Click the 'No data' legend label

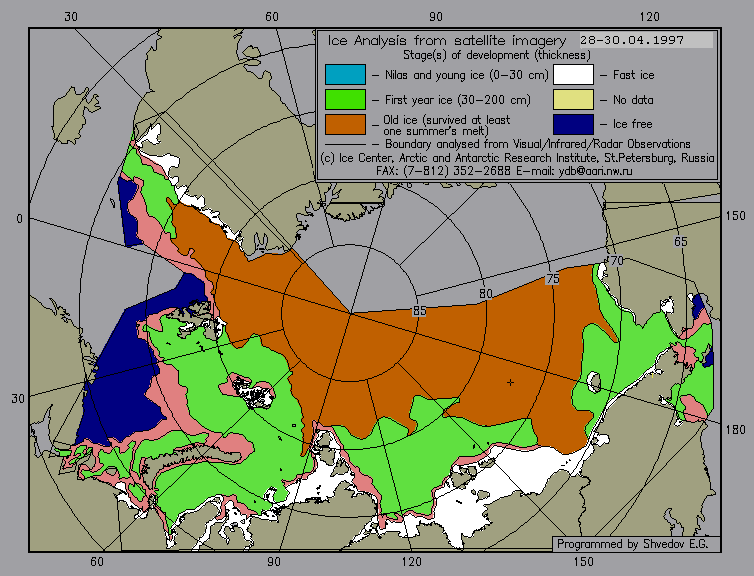633,100
